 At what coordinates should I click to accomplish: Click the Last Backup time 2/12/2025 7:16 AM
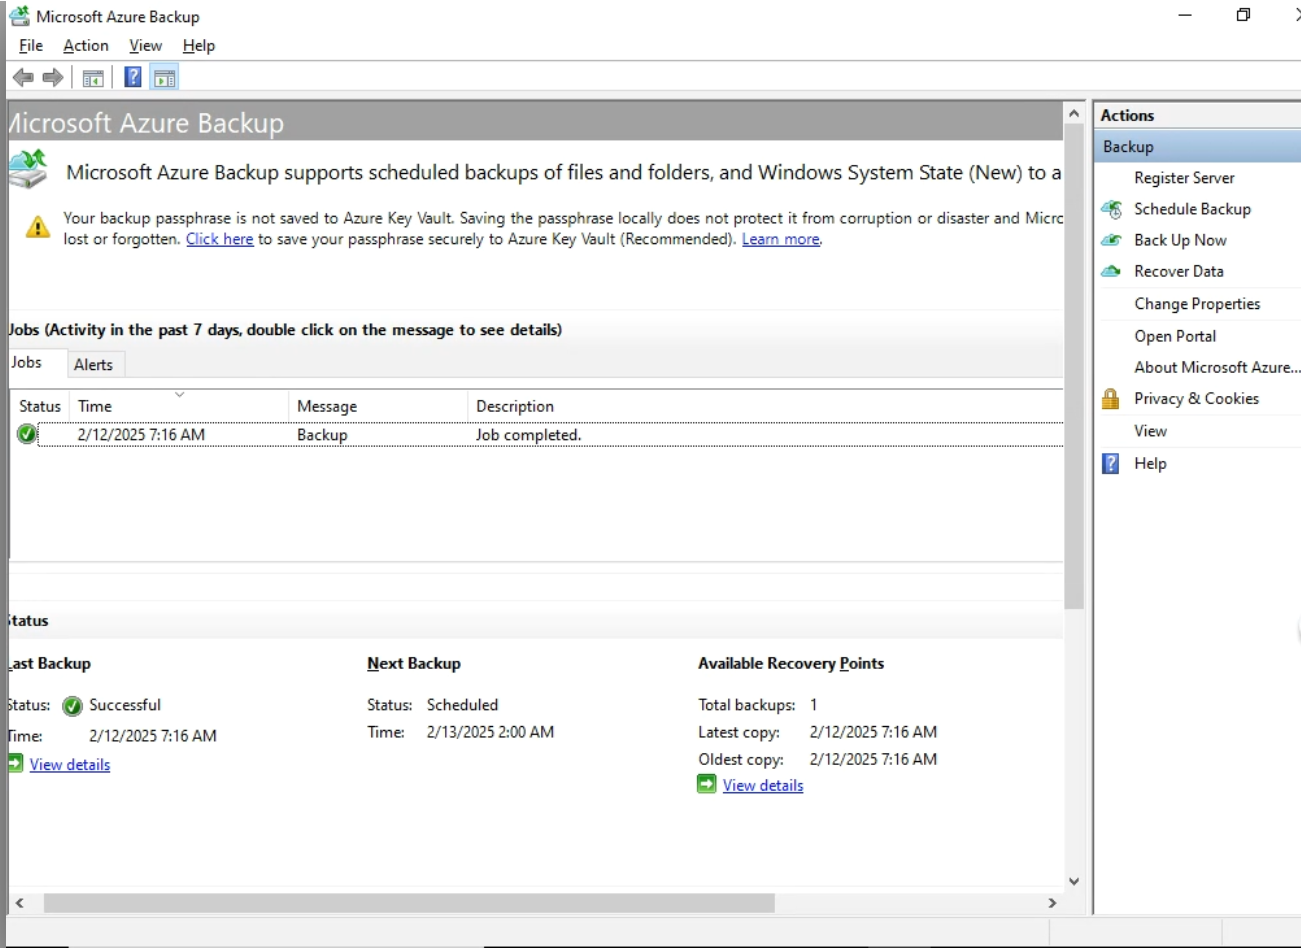(x=153, y=736)
